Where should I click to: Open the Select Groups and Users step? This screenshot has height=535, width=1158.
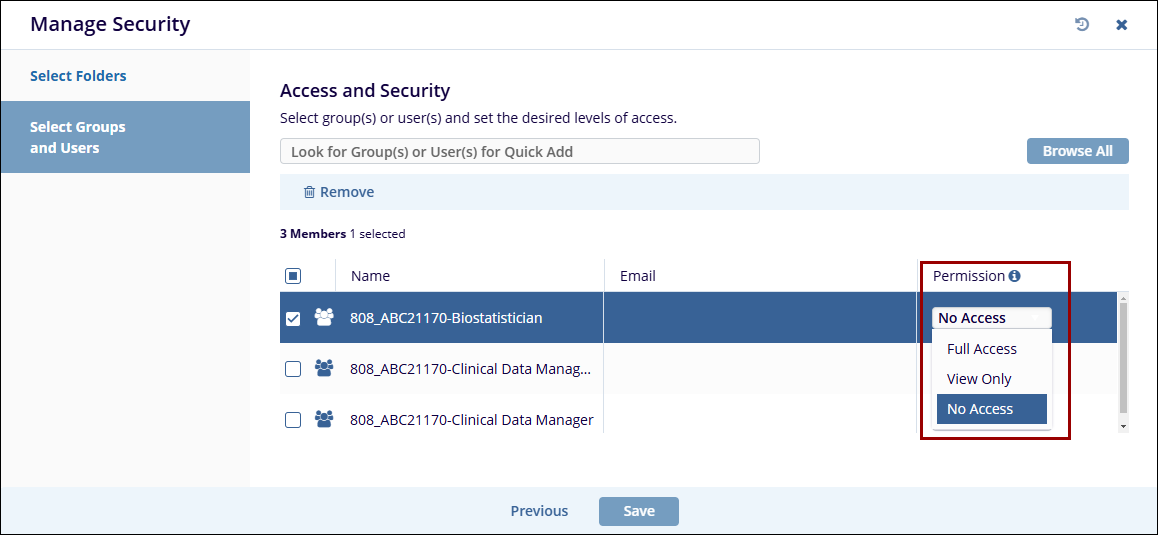tap(78, 137)
